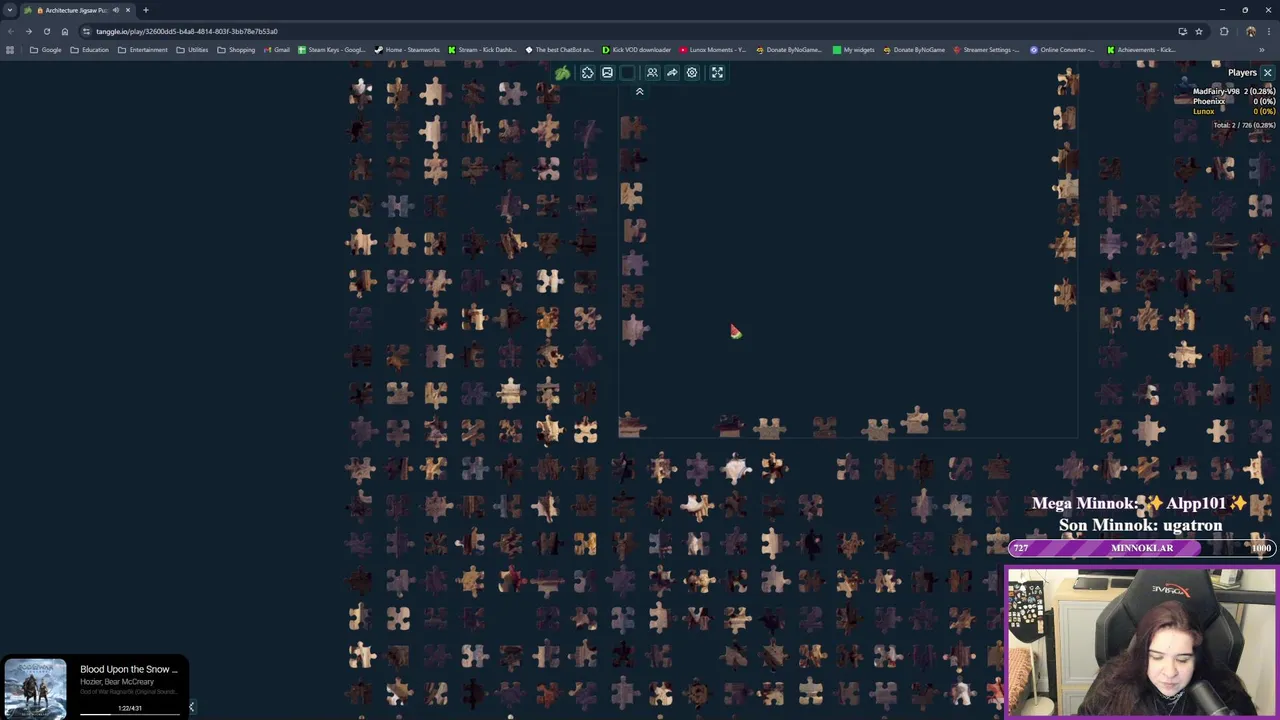Open My widgets bookmark
This screenshot has width=1280, height=720.
click(853, 50)
